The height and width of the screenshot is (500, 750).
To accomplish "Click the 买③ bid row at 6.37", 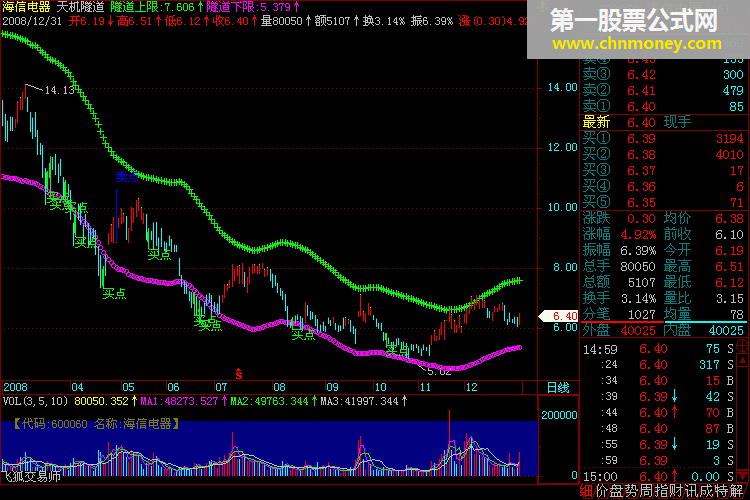I will pyautogui.click(x=662, y=170).
